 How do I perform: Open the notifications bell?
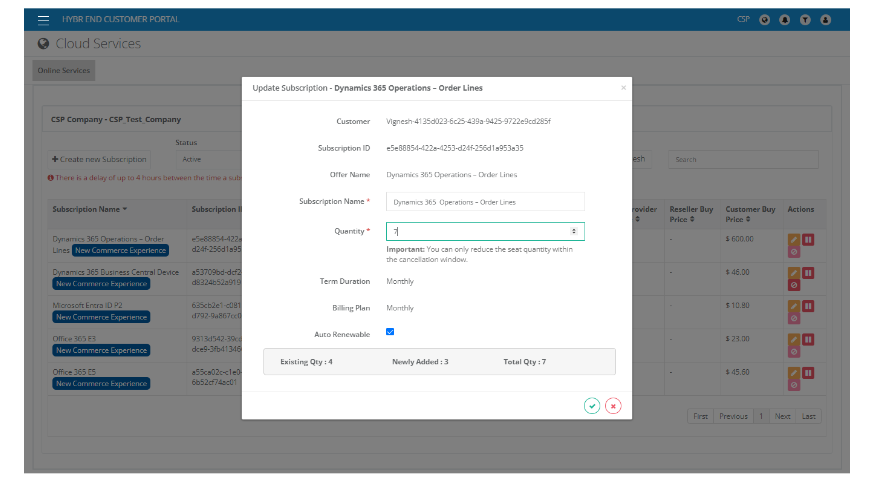click(784, 20)
